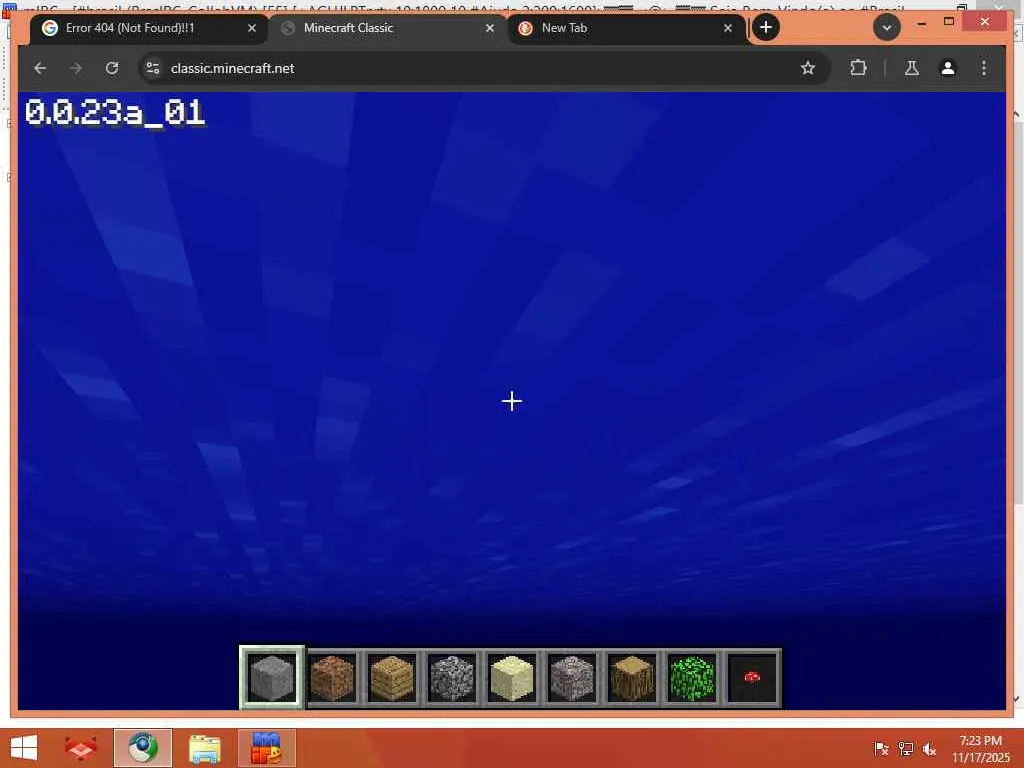Open a new browser tab

766,27
